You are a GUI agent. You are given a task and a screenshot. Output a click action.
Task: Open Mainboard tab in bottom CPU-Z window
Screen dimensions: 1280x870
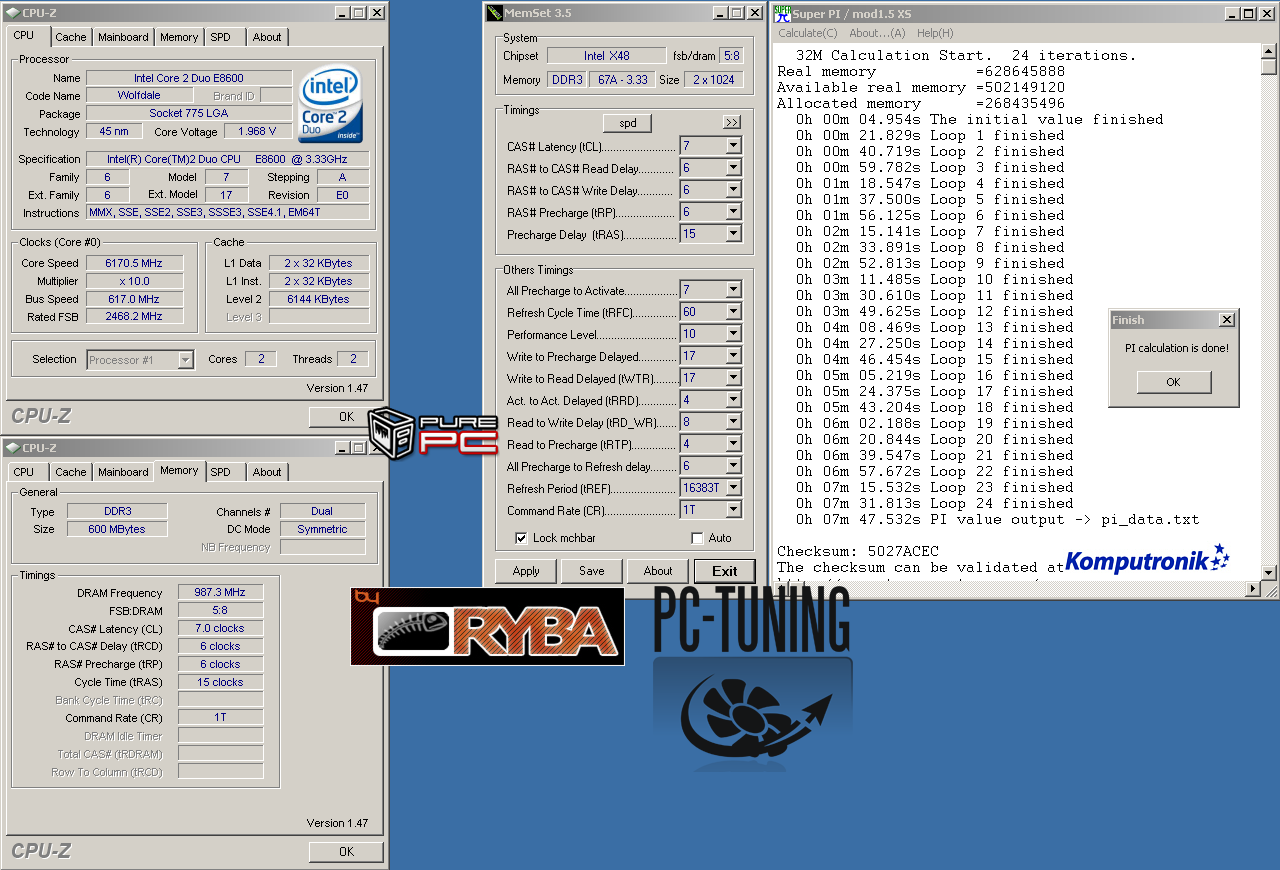click(123, 472)
